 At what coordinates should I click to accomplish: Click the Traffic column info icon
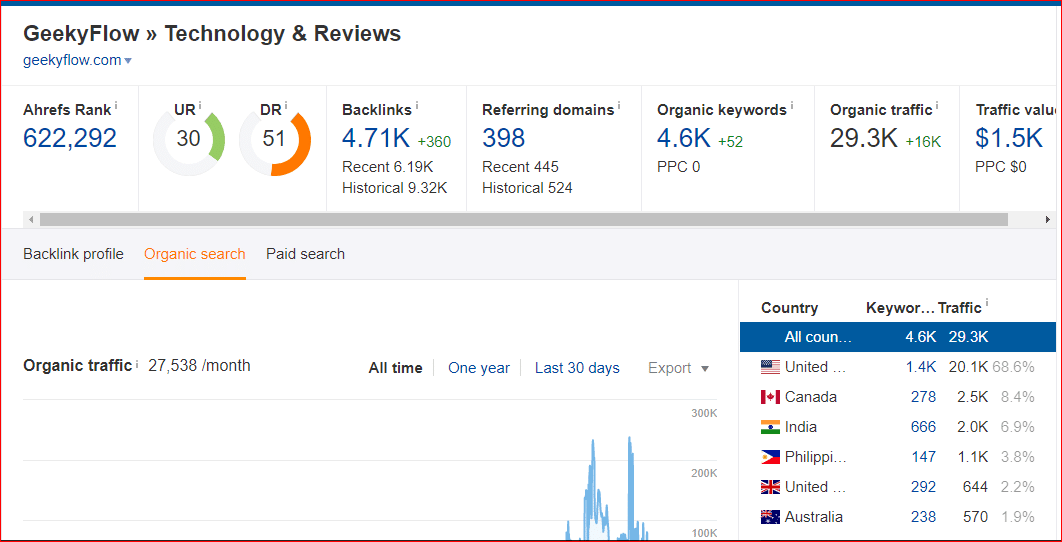click(986, 304)
